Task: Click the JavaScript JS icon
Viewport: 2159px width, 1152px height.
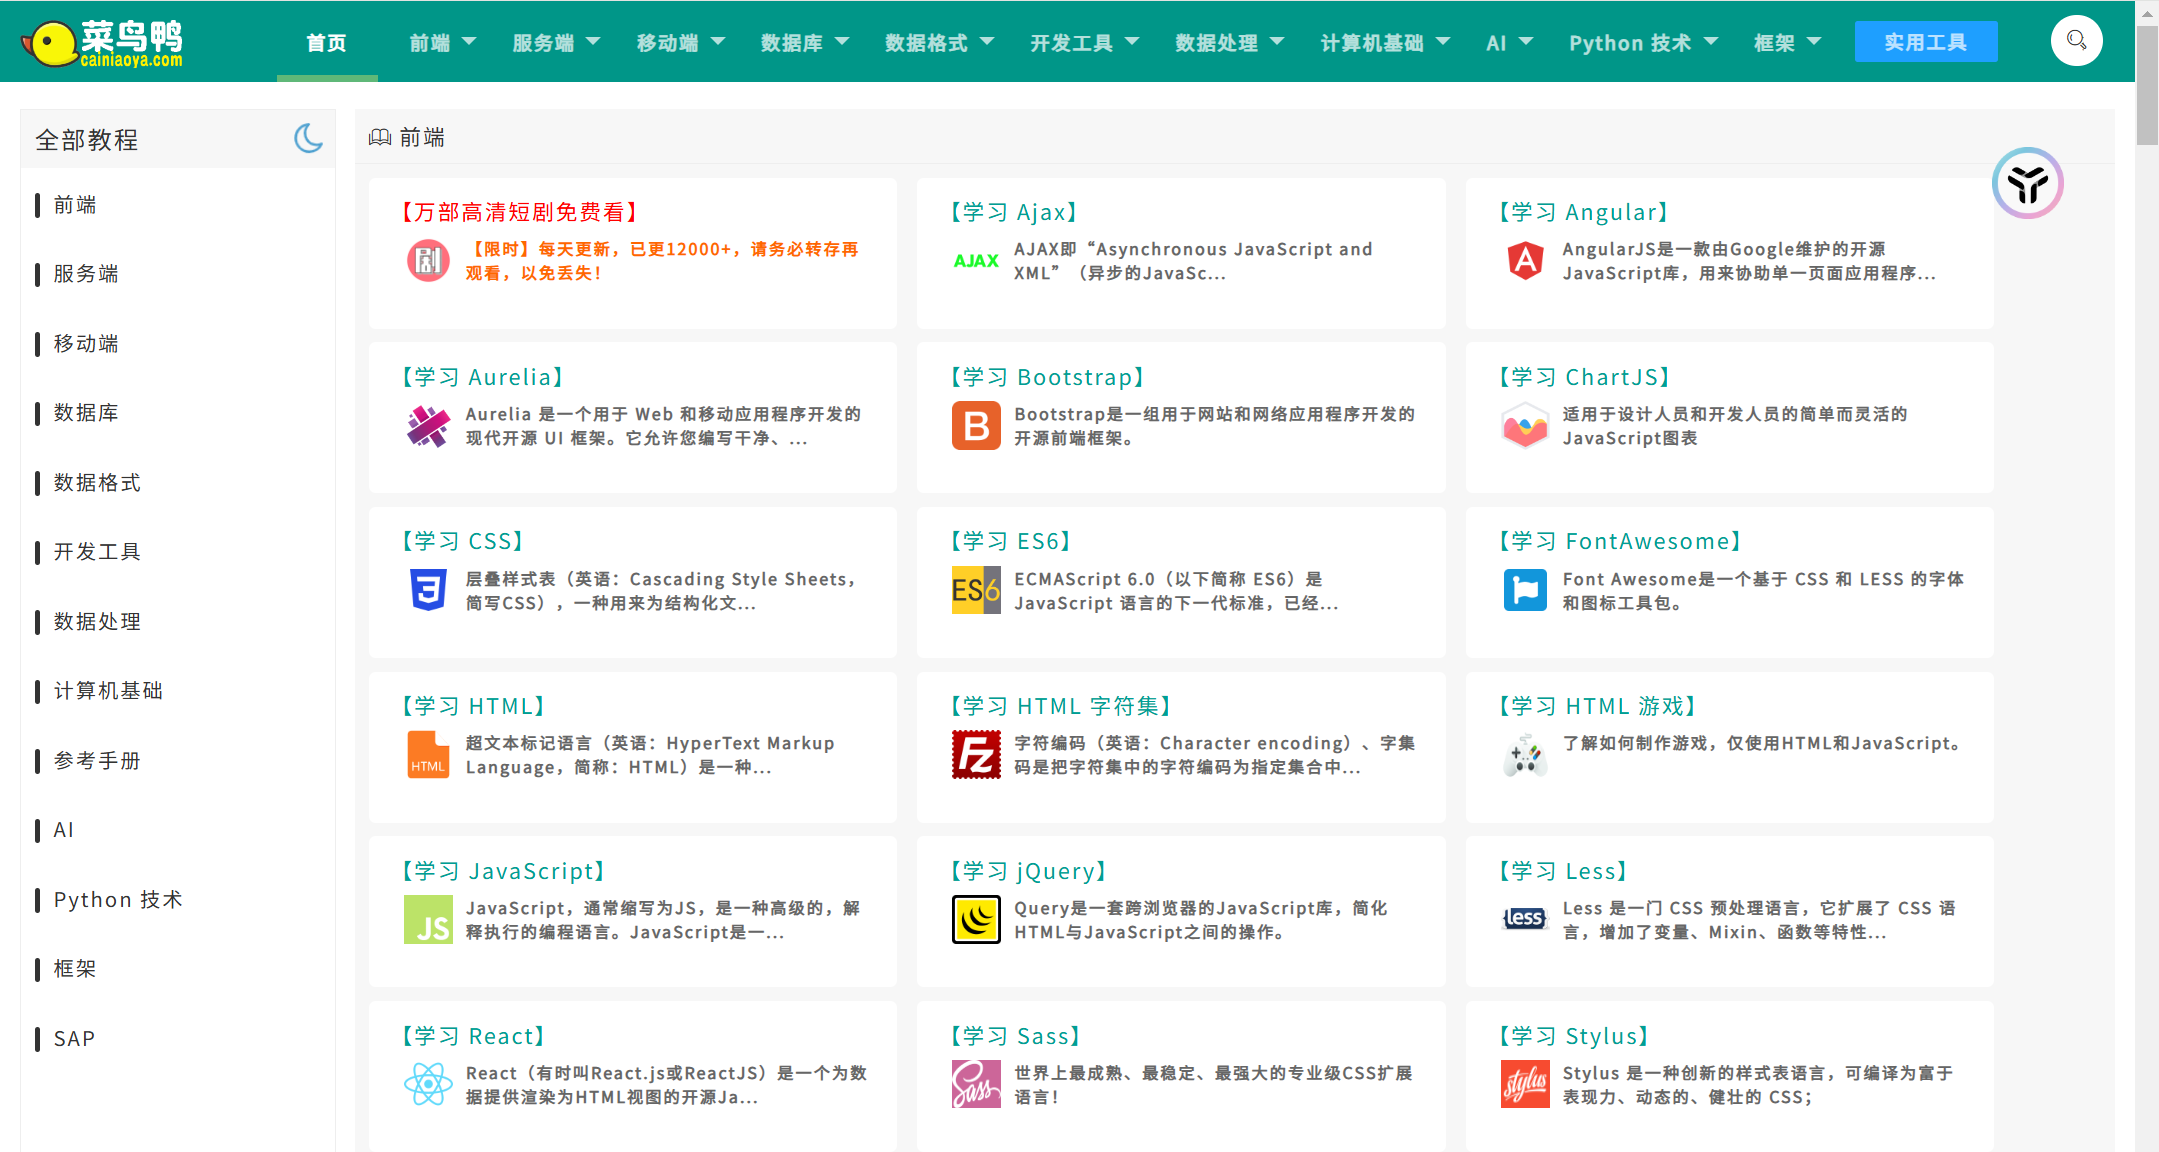Action: [x=428, y=920]
